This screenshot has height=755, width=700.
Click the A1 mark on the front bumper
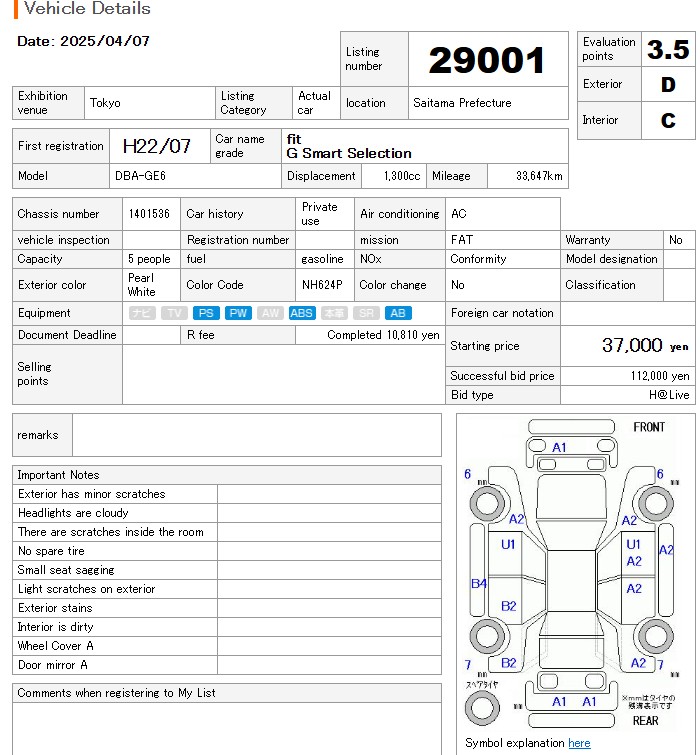point(559,447)
